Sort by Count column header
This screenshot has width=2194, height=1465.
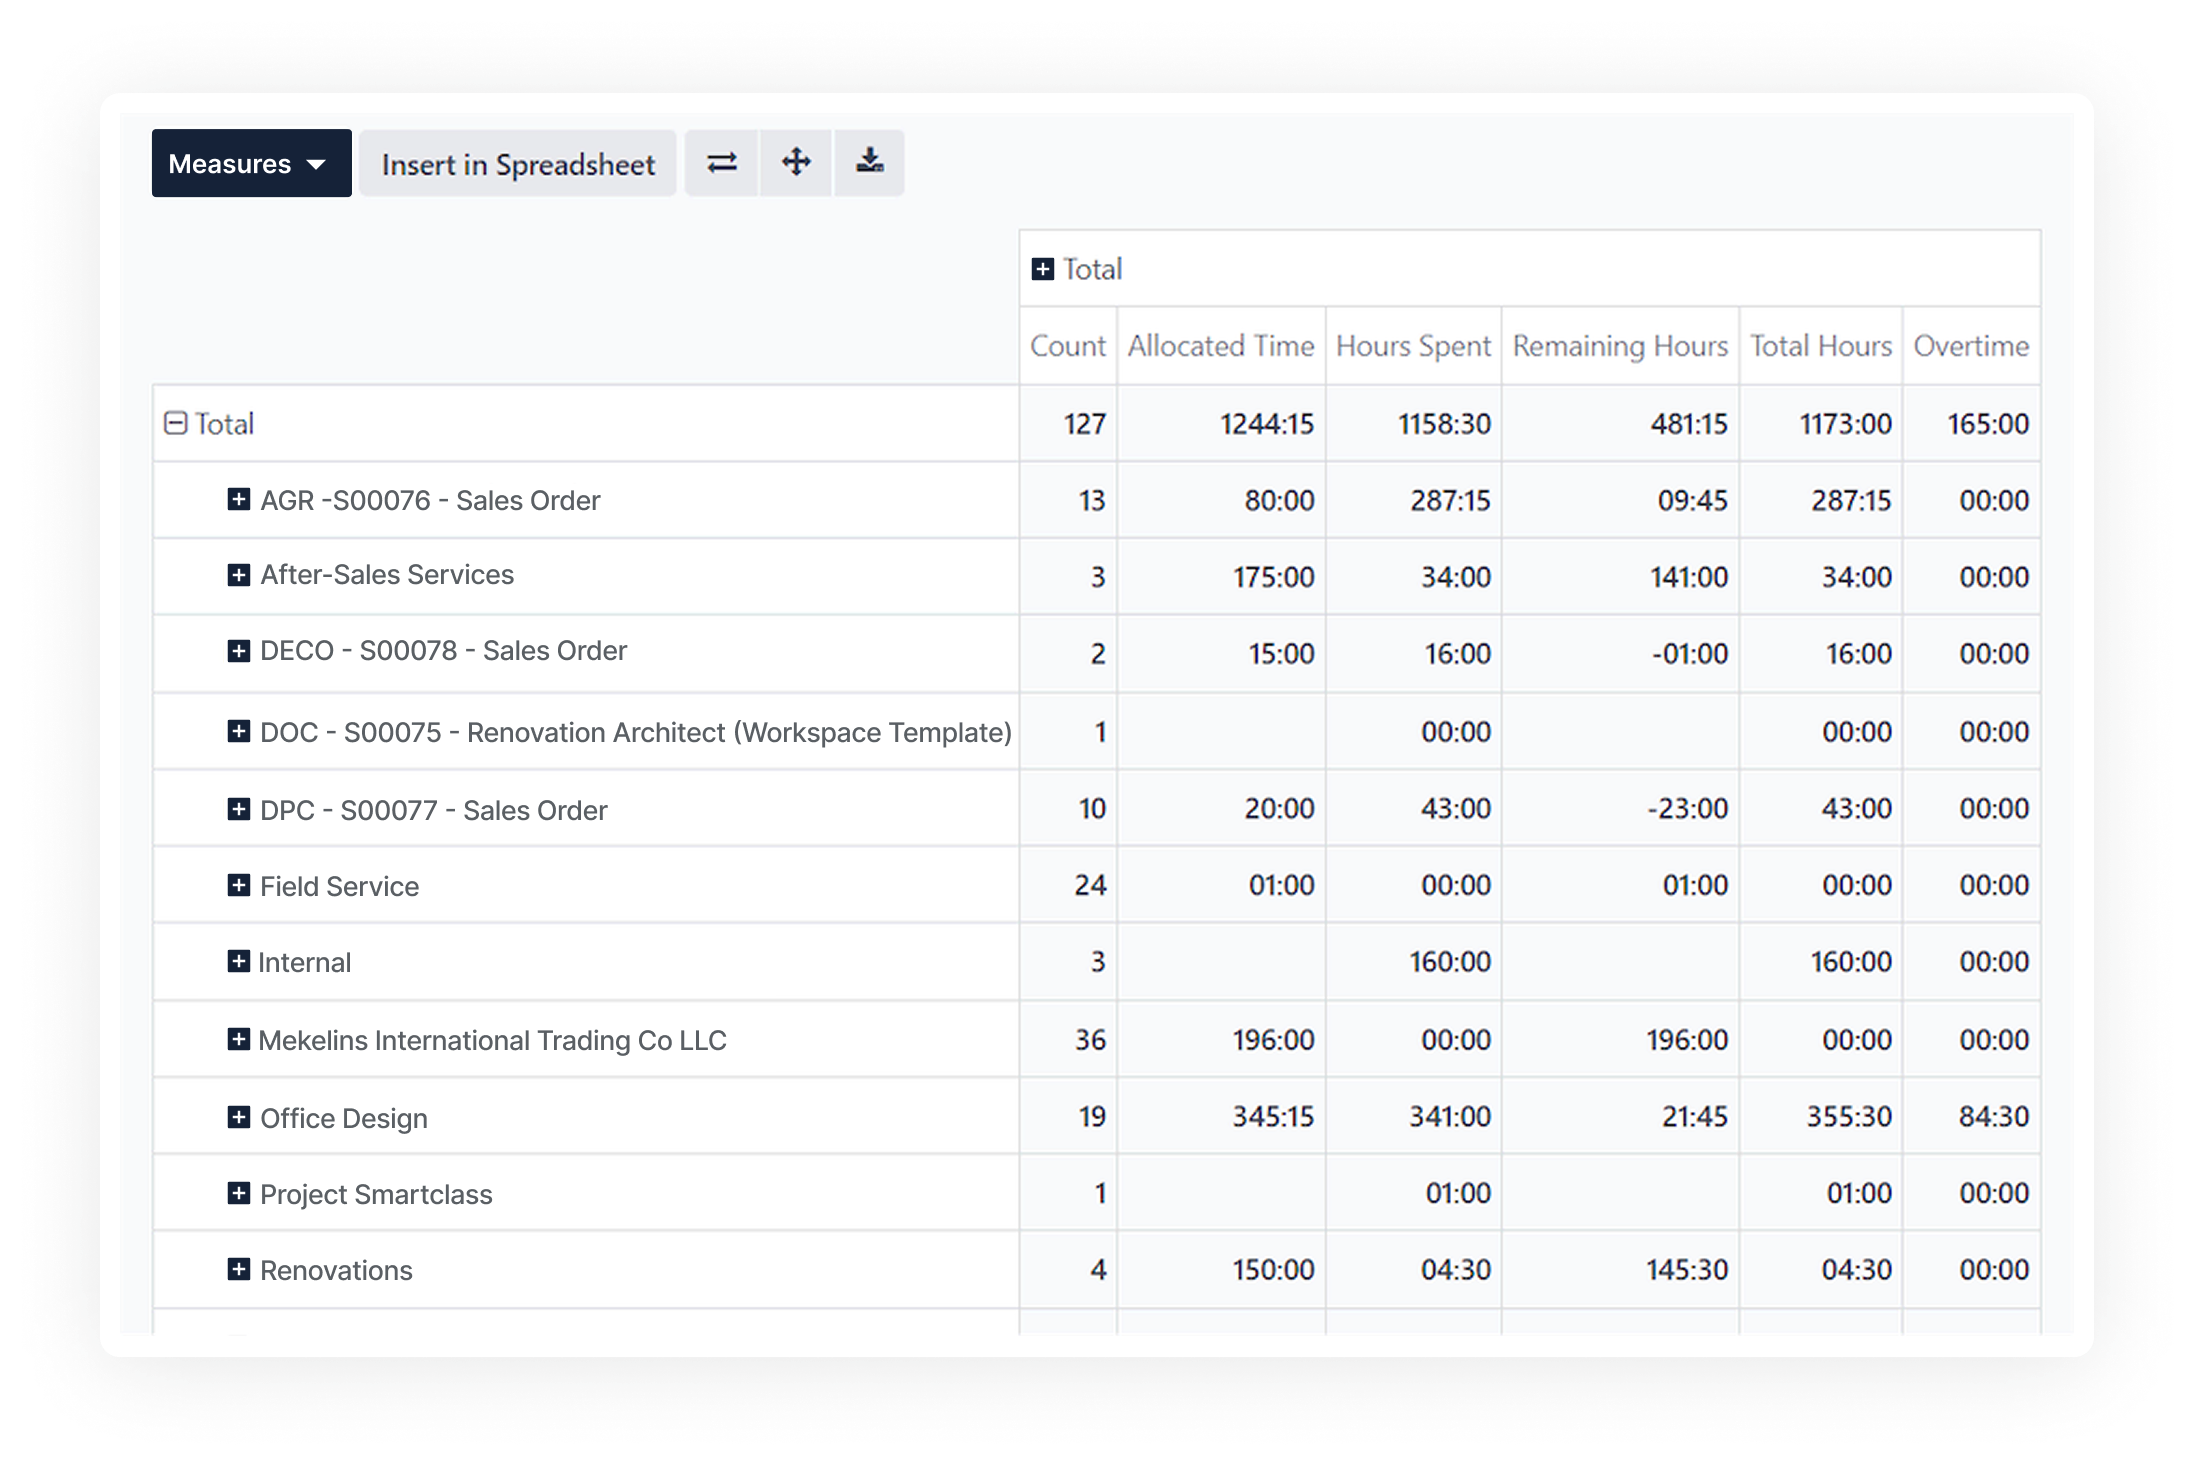[x=1067, y=346]
